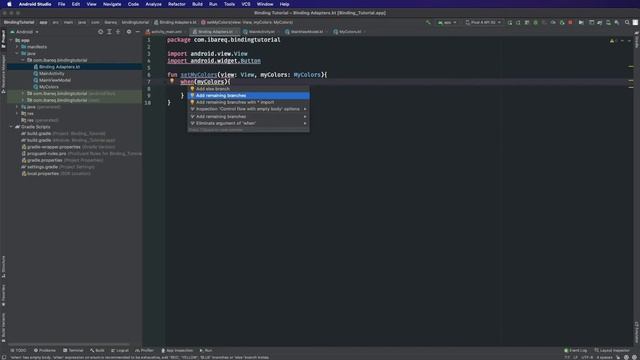
Task: Open the Run tool window
Action: 206,350
